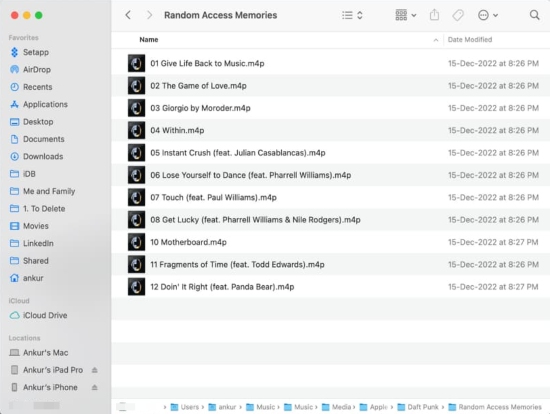The height and width of the screenshot is (414, 550).
Task: Select Ankur's iPad Pro location
Action: [47, 370]
